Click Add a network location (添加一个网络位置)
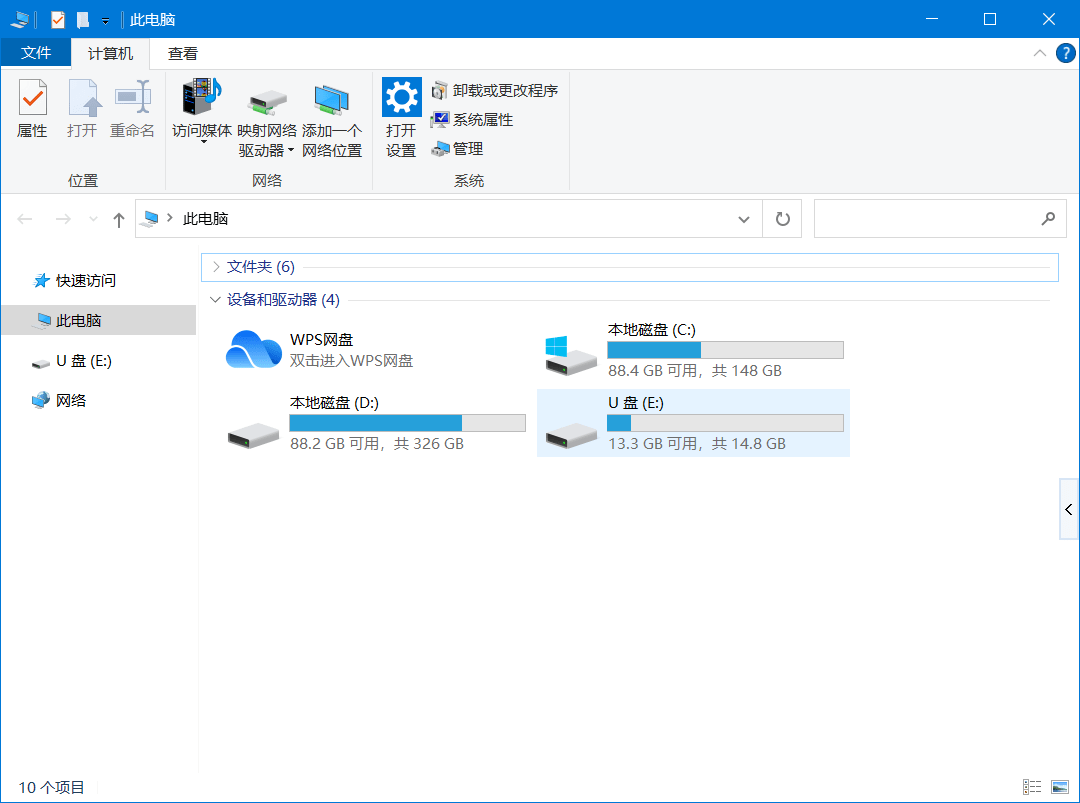 click(x=331, y=120)
